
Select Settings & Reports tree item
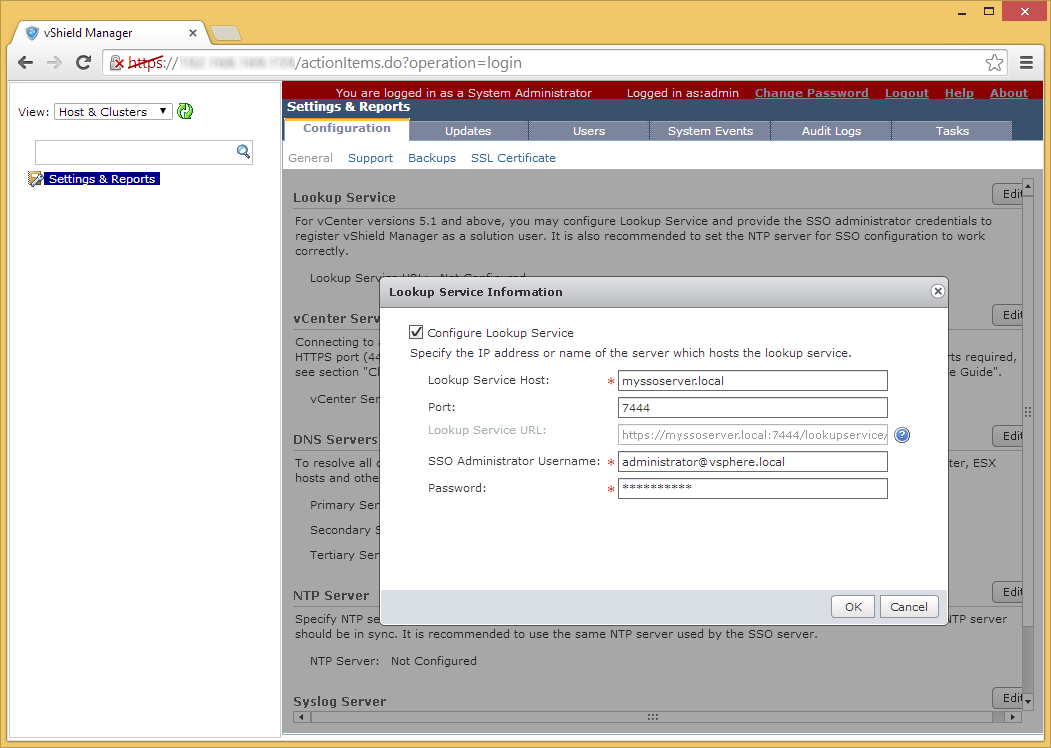pyautogui.click(x=101, y=179)
